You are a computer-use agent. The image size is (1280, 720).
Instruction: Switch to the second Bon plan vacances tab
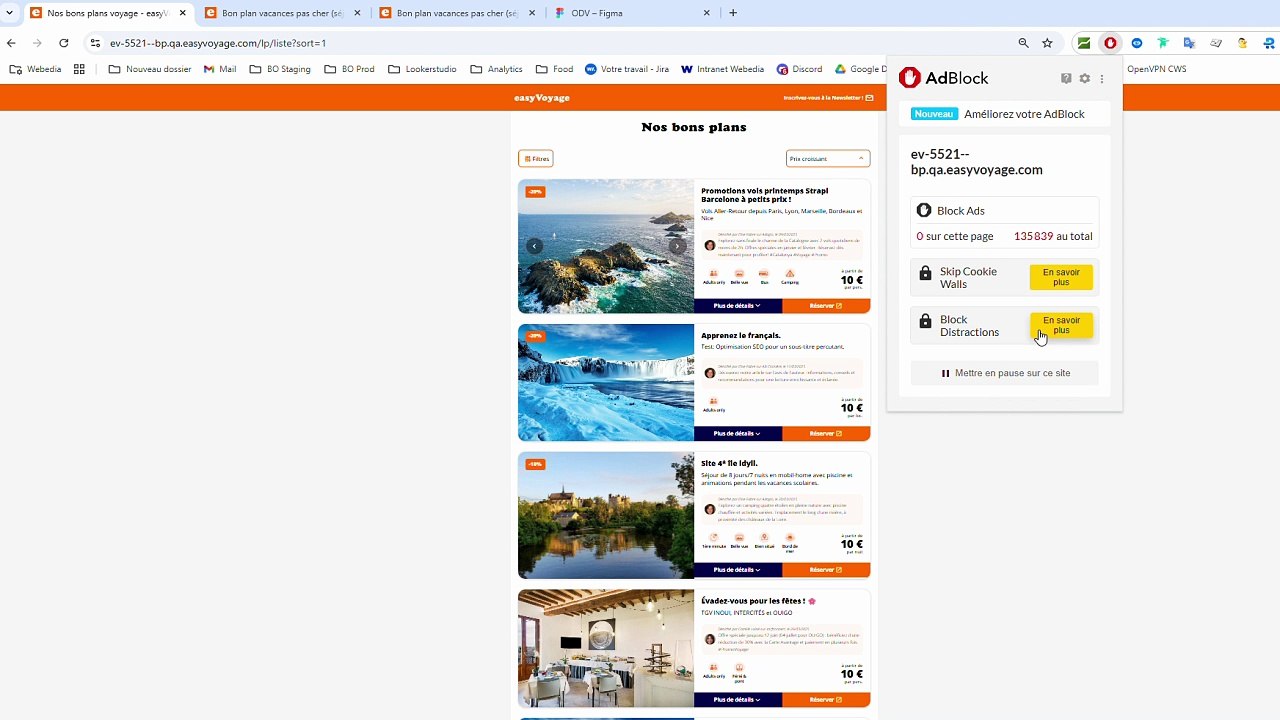(282, 13)
